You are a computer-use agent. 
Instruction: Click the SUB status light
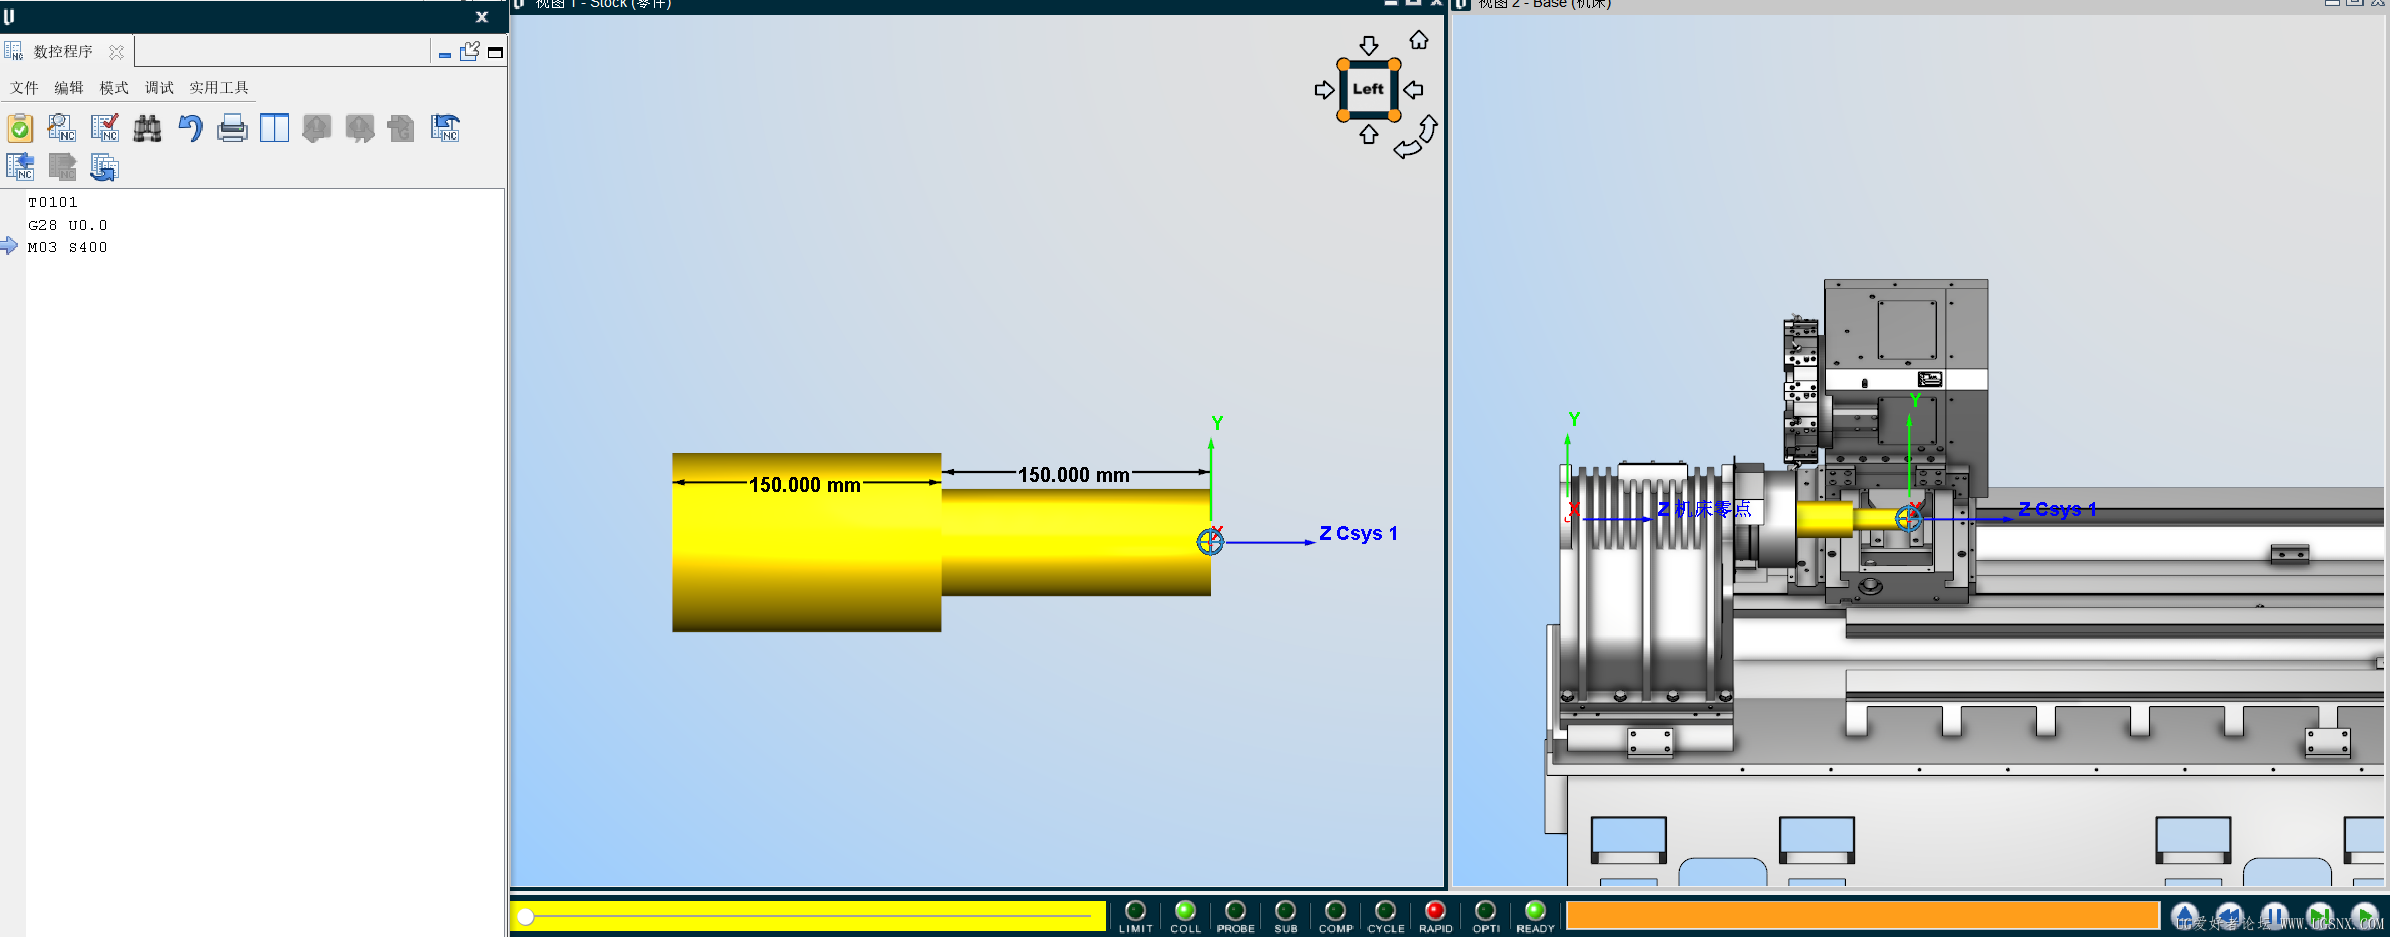[1286, 911]
